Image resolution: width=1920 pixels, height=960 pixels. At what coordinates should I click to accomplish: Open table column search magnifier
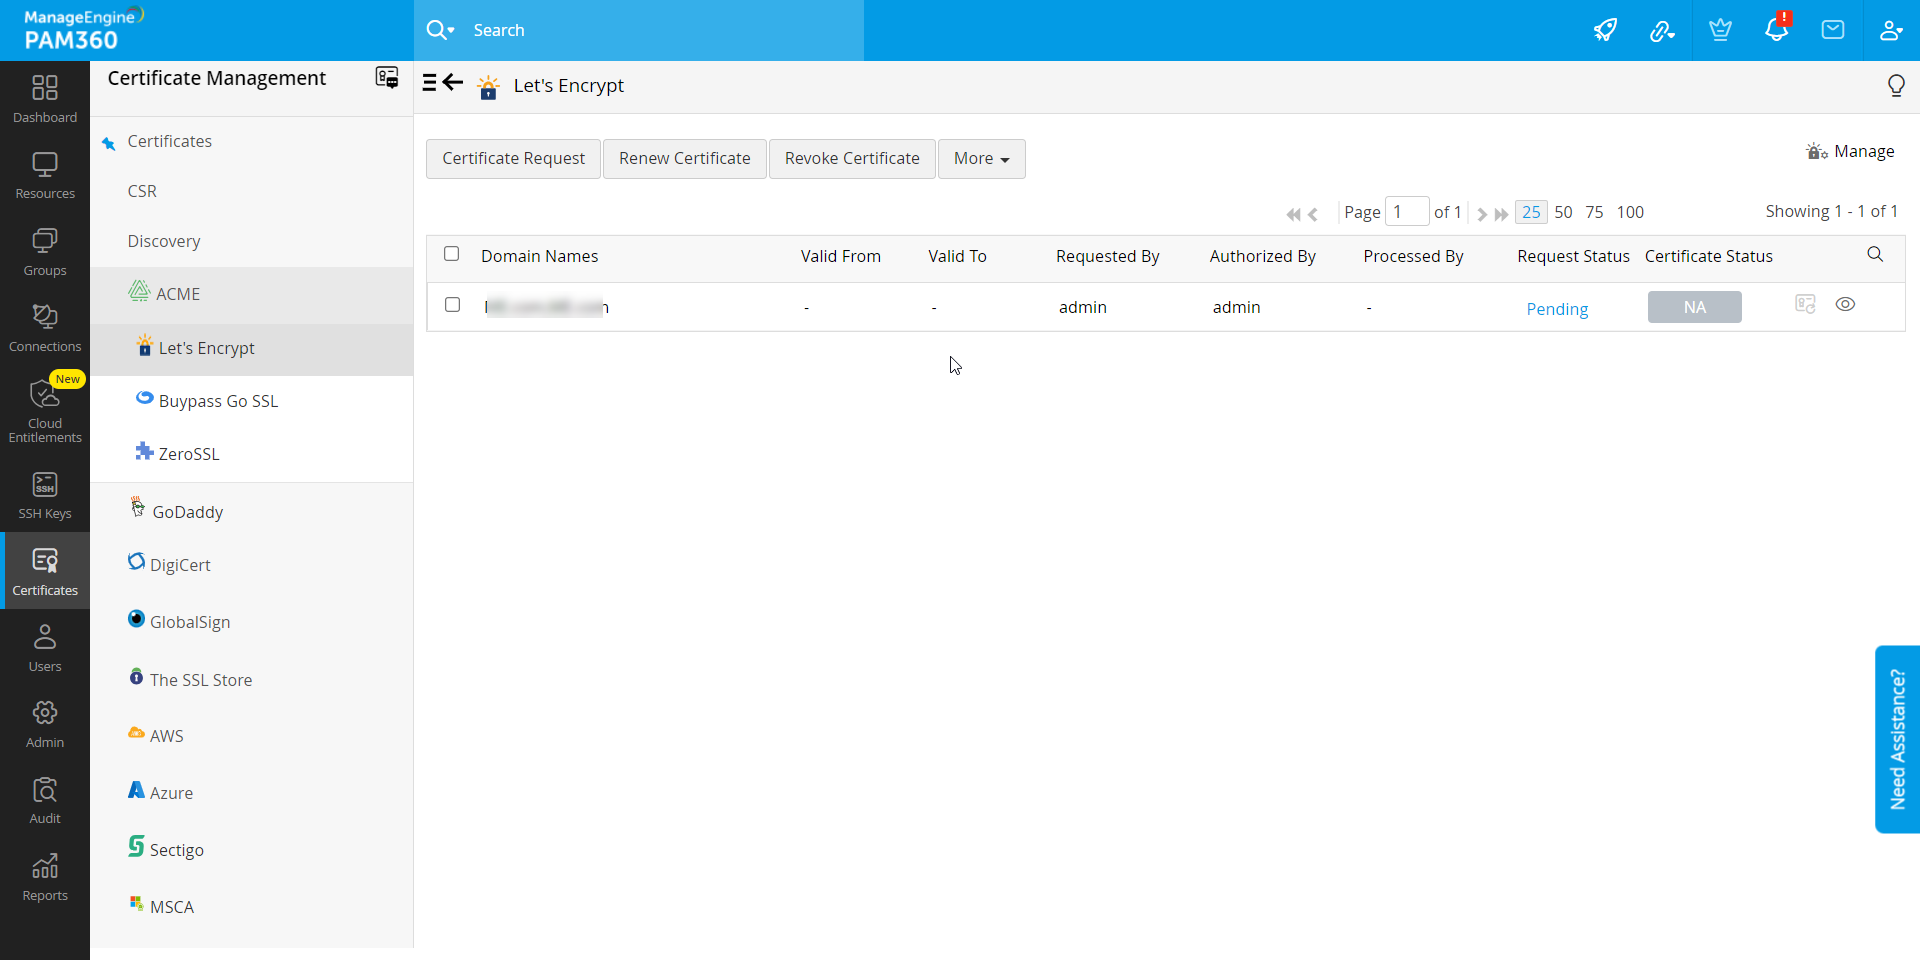tap(1875, 255)
